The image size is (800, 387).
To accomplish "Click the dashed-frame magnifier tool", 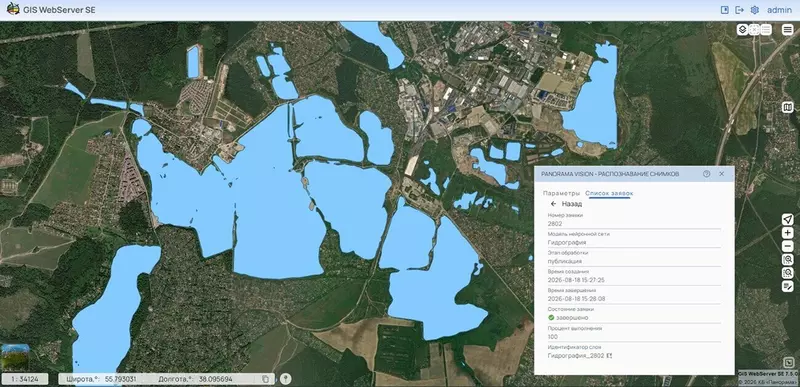I will pos(788,273).
